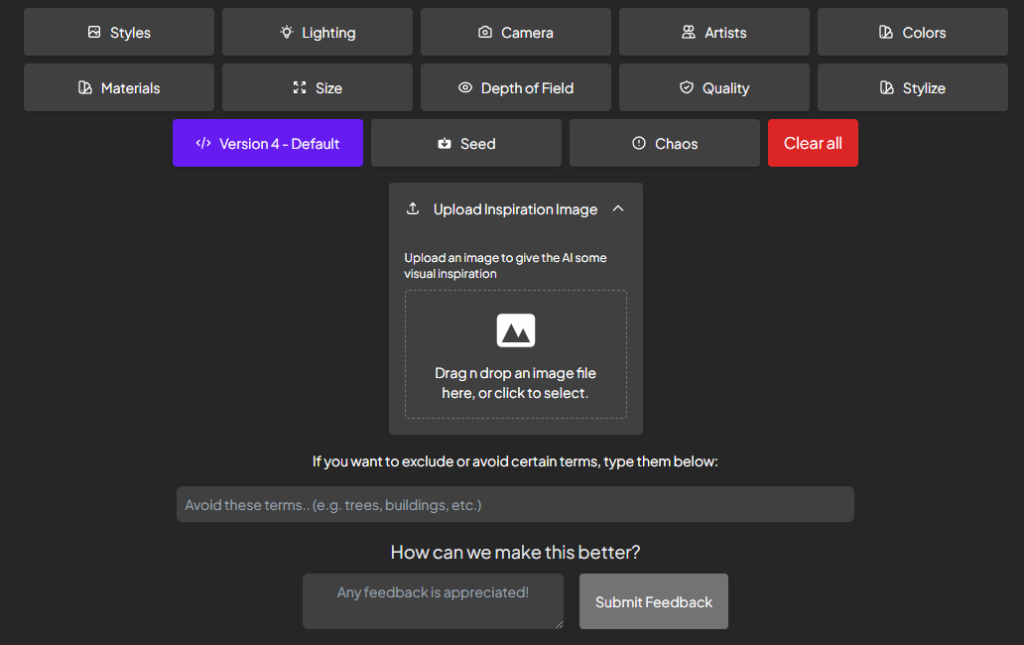The image size is (1024, 645).
Task: Open the Quality options
Action: [x=714, y=87]
